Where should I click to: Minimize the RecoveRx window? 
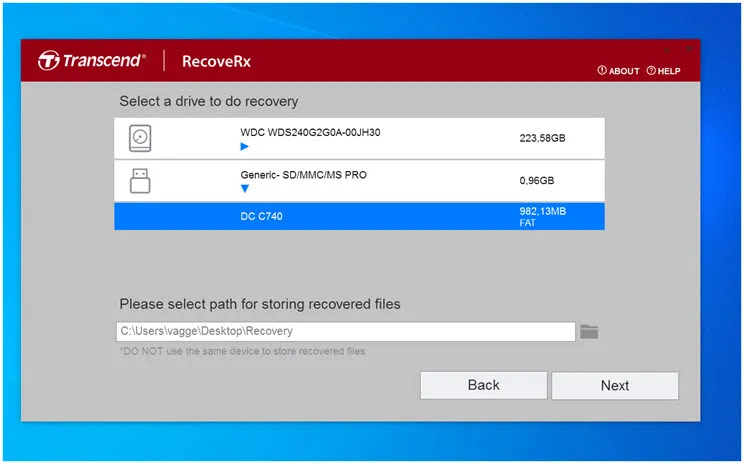coord(667,49)
